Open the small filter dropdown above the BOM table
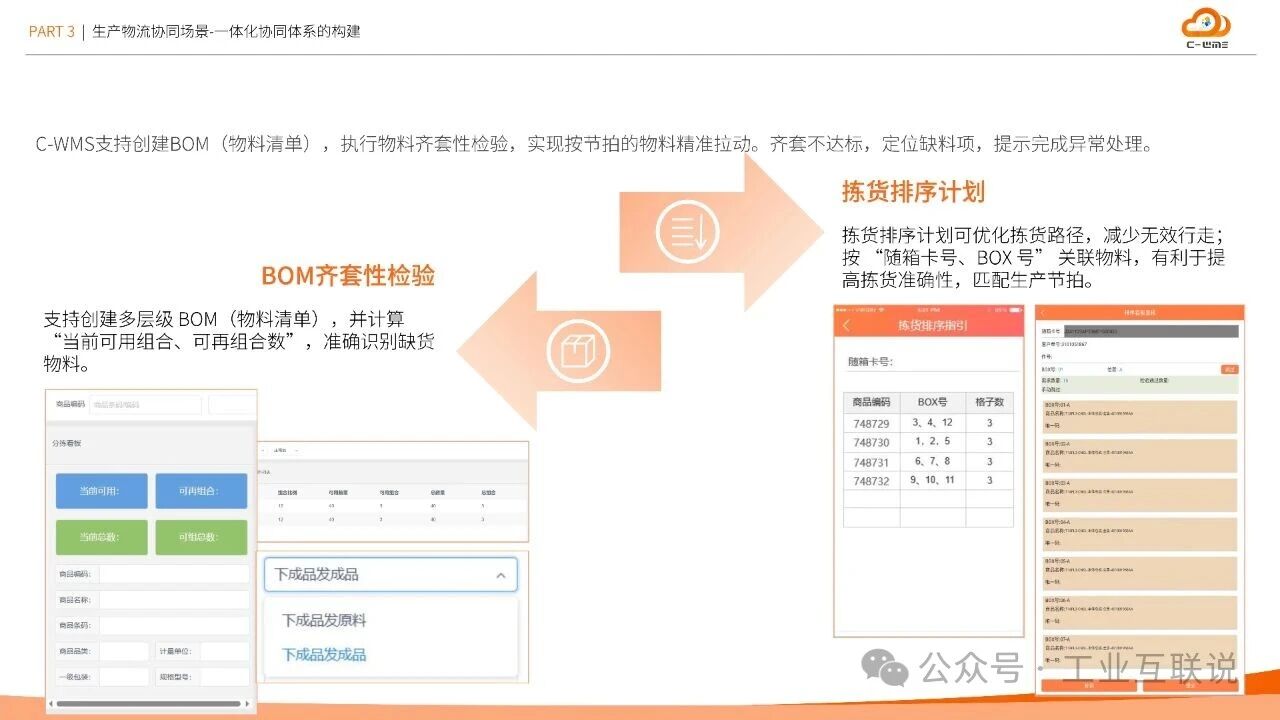The height and width of the screenshot is (720, 1280). click(x=262, y=450)
